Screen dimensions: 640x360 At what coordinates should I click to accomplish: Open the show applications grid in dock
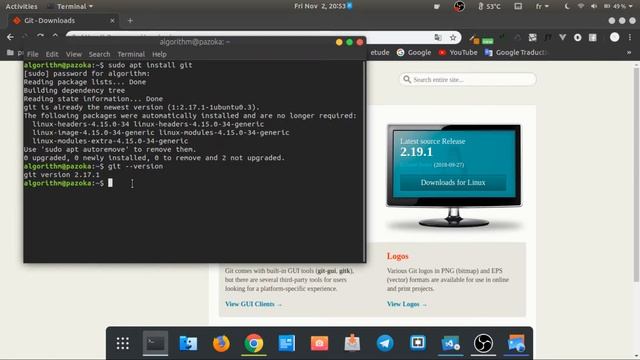tap(122, 343)
